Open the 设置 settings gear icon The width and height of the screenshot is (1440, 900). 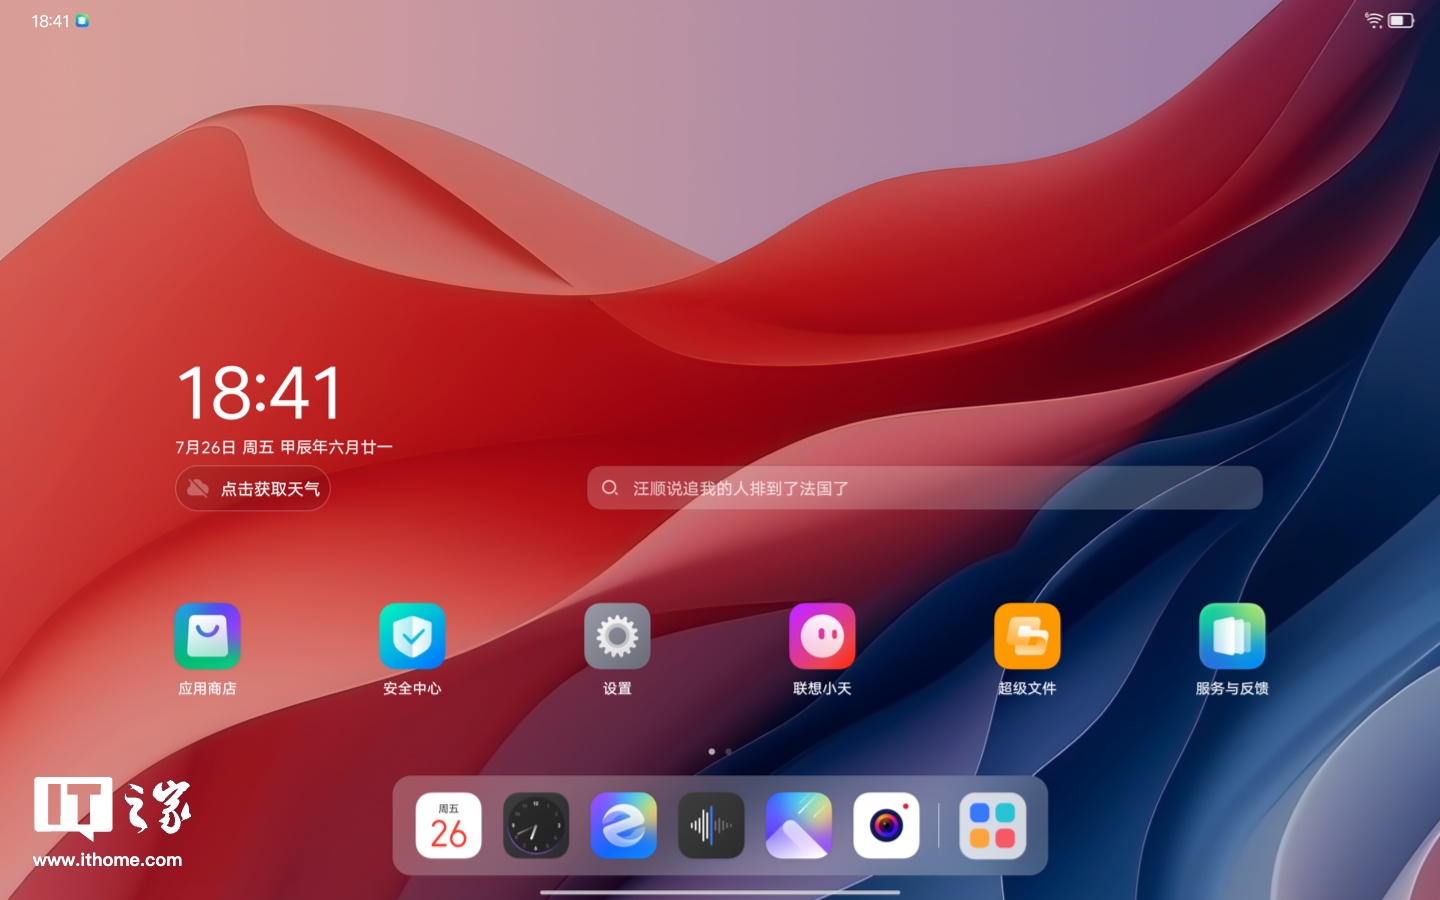point(617,636)
